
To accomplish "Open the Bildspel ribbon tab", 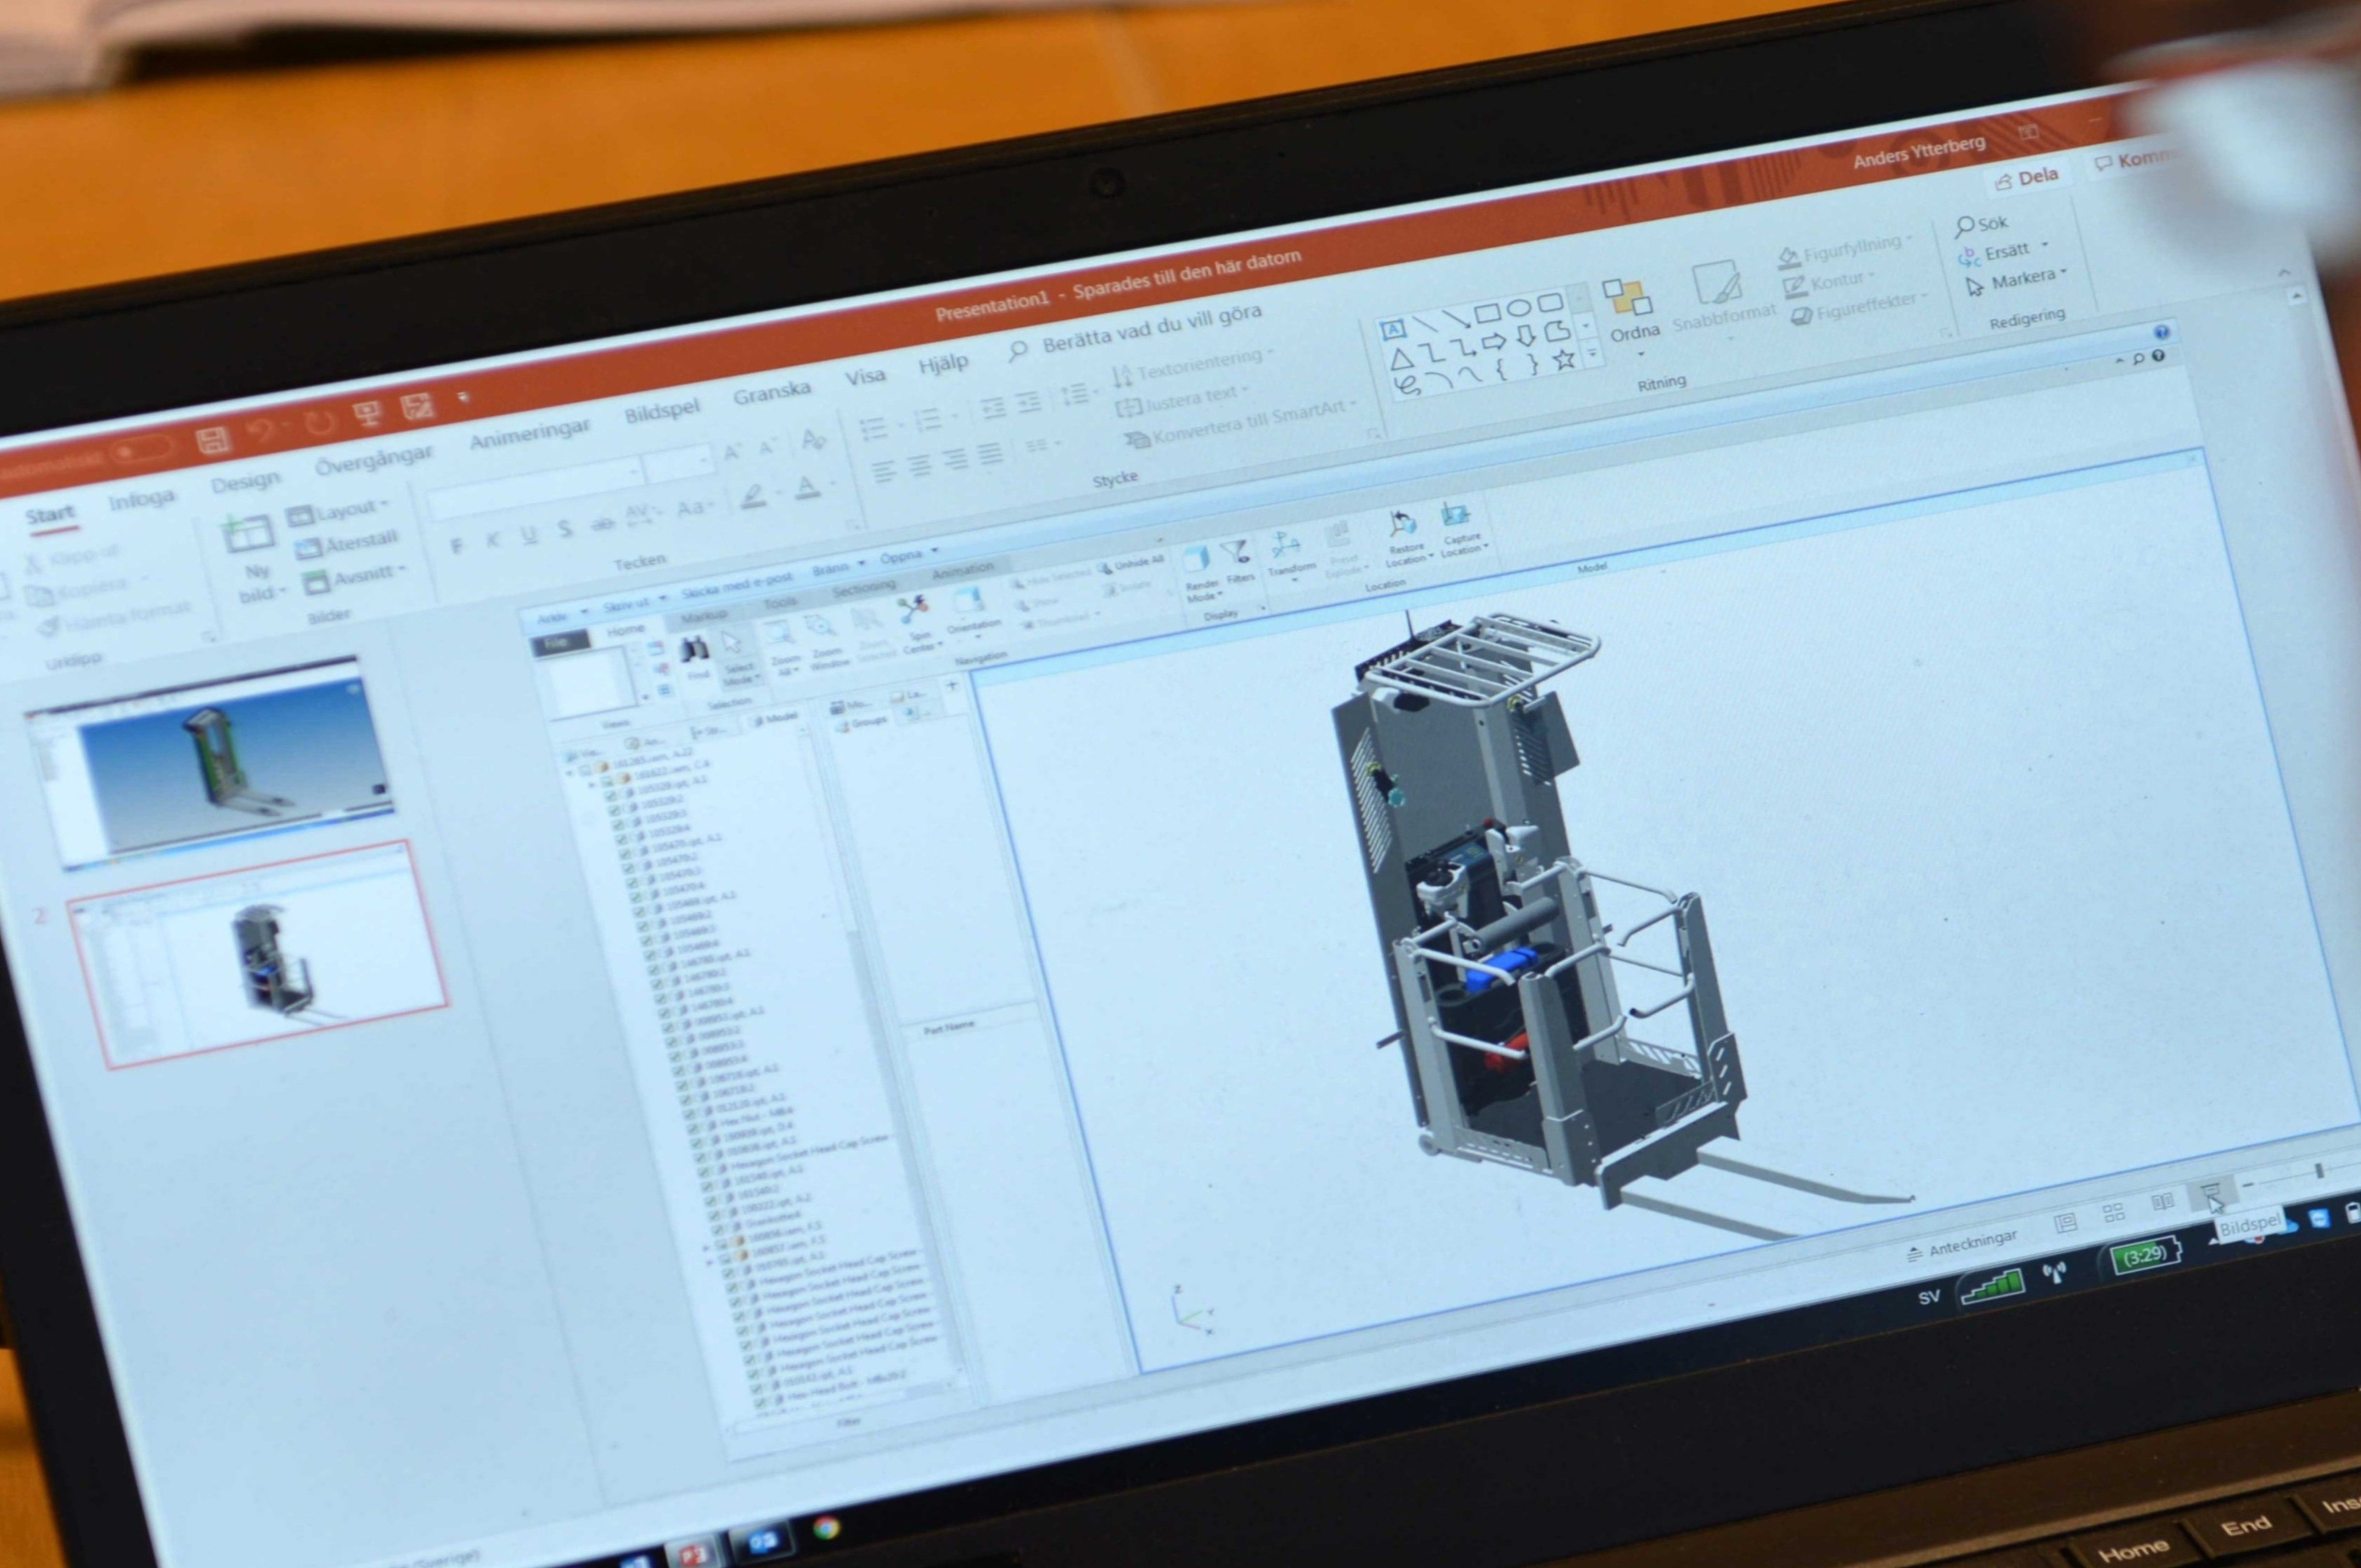I will point(661,411).
